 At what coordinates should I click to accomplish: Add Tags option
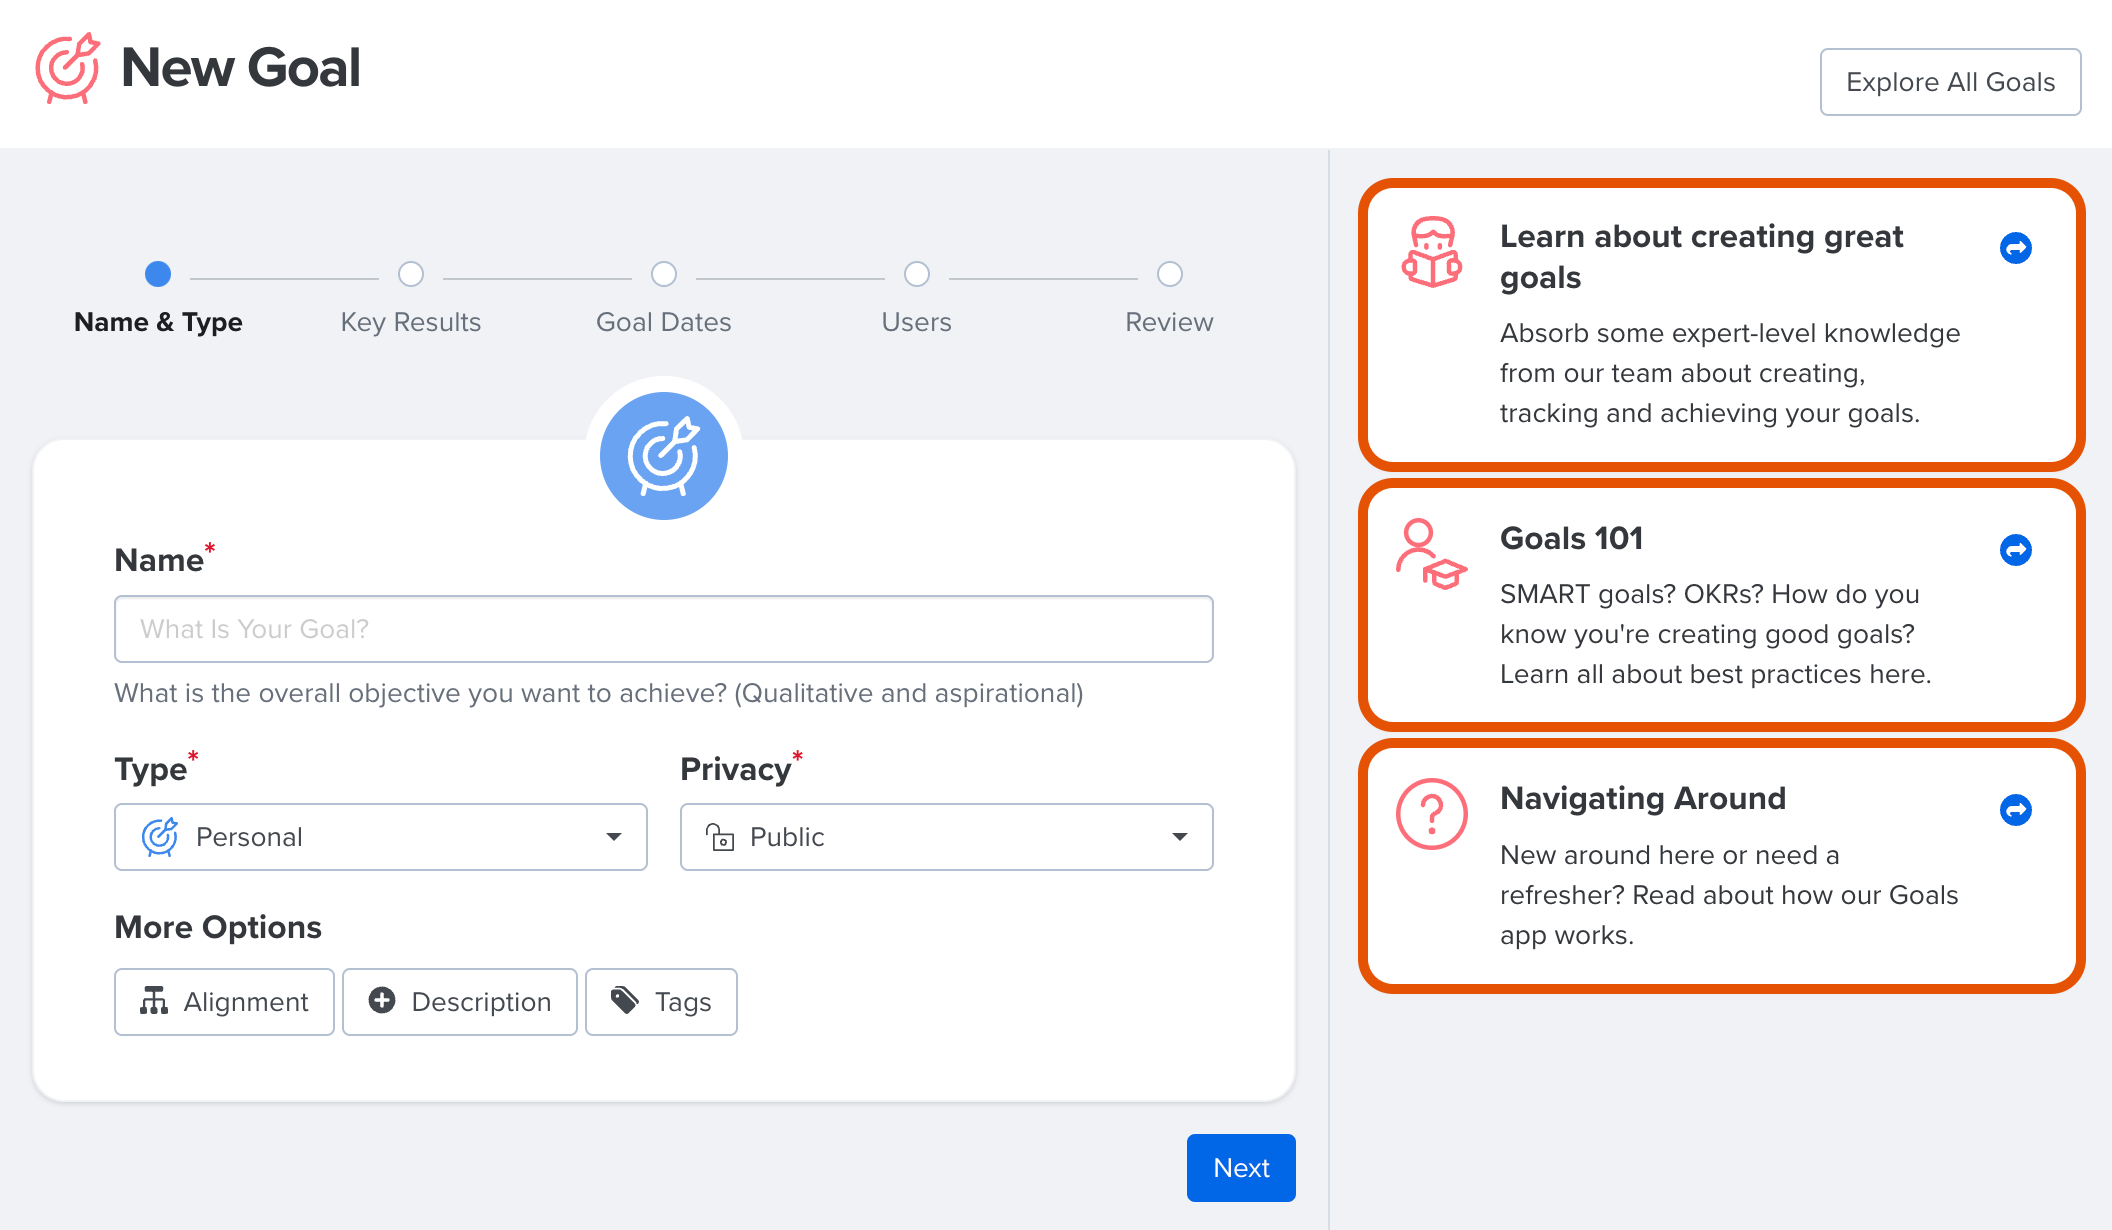point(661,1002)
